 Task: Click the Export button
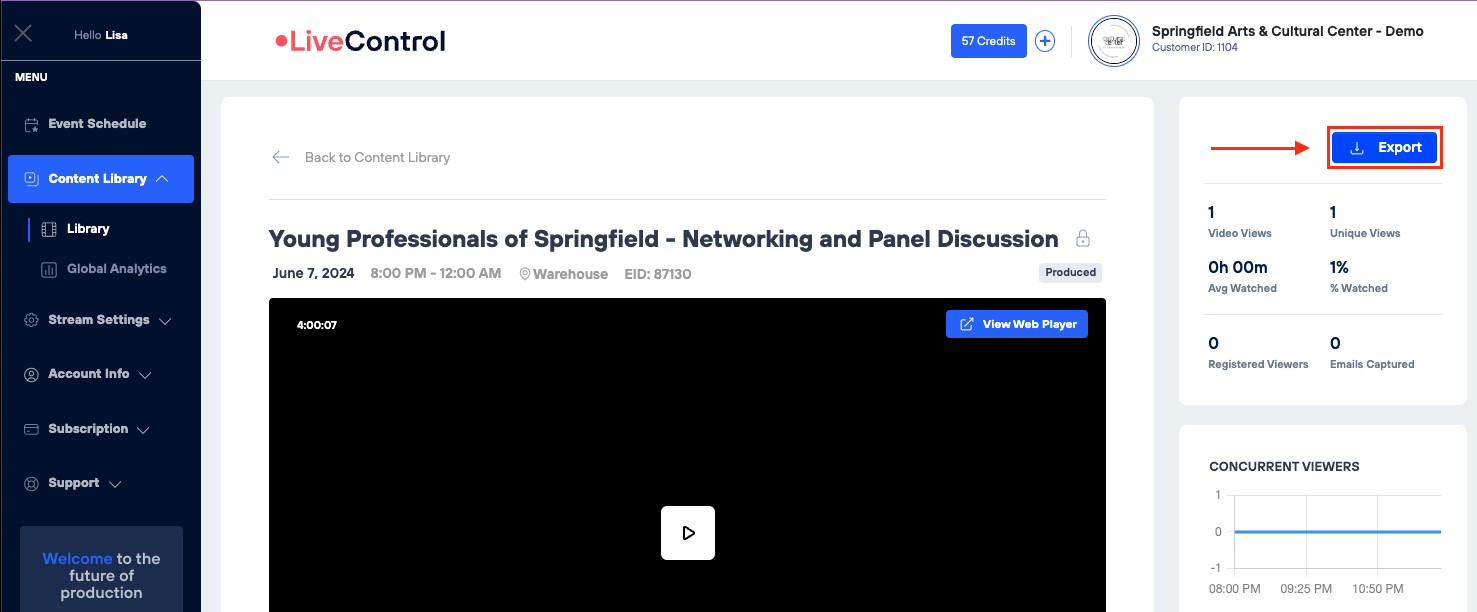1384,148
